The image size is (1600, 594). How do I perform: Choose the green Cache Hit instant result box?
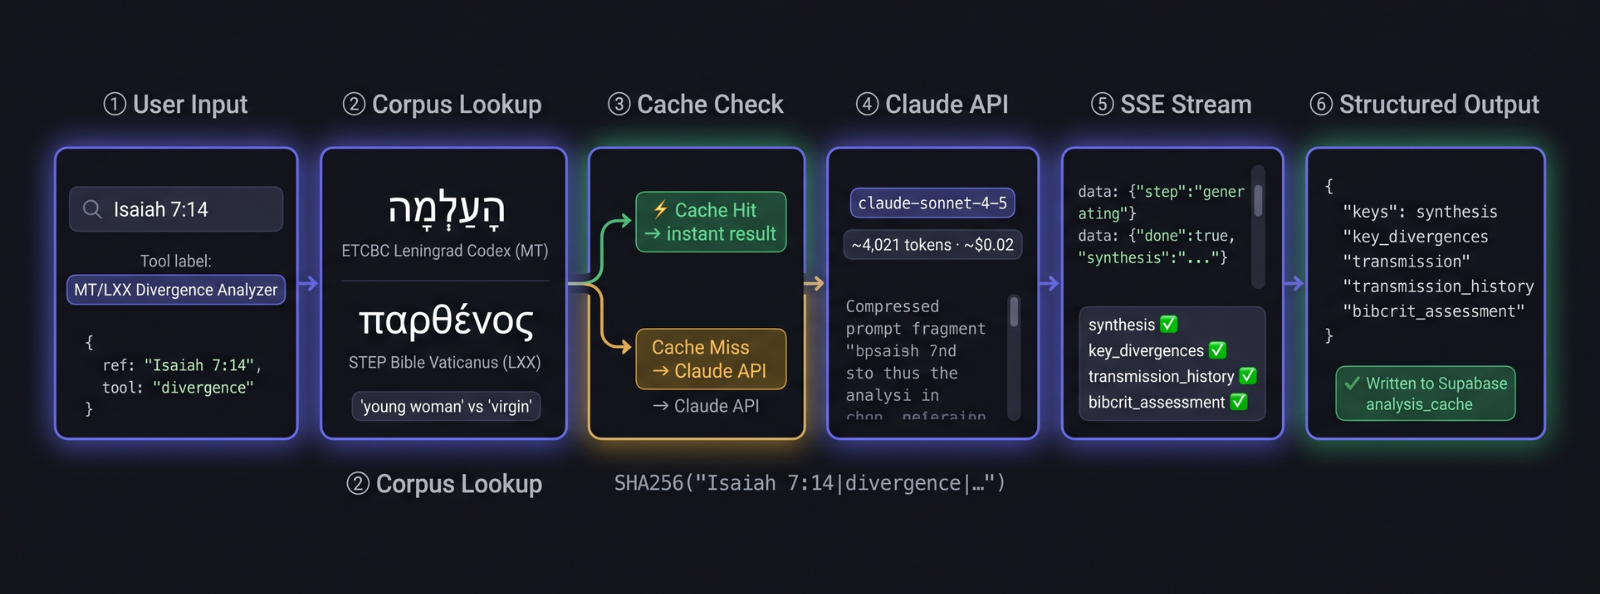coord(711,222)
